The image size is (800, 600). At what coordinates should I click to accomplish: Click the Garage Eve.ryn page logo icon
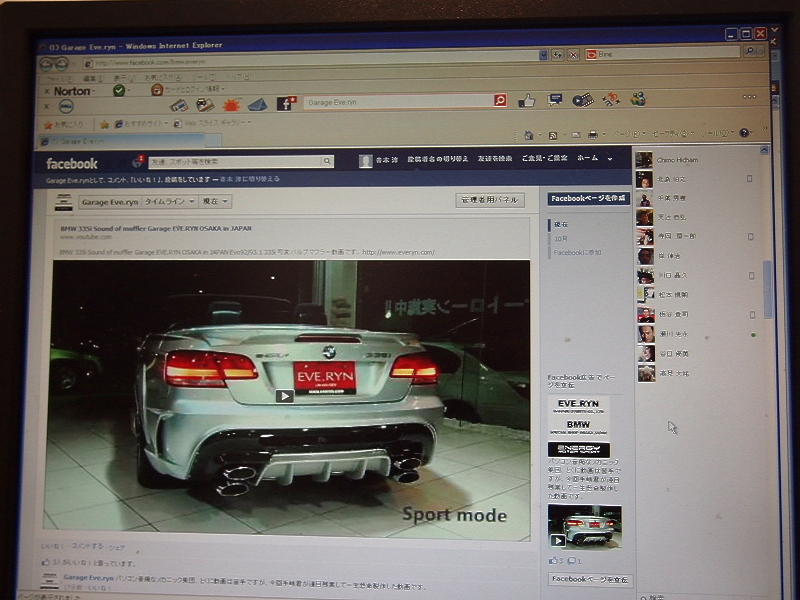(63, 202)
